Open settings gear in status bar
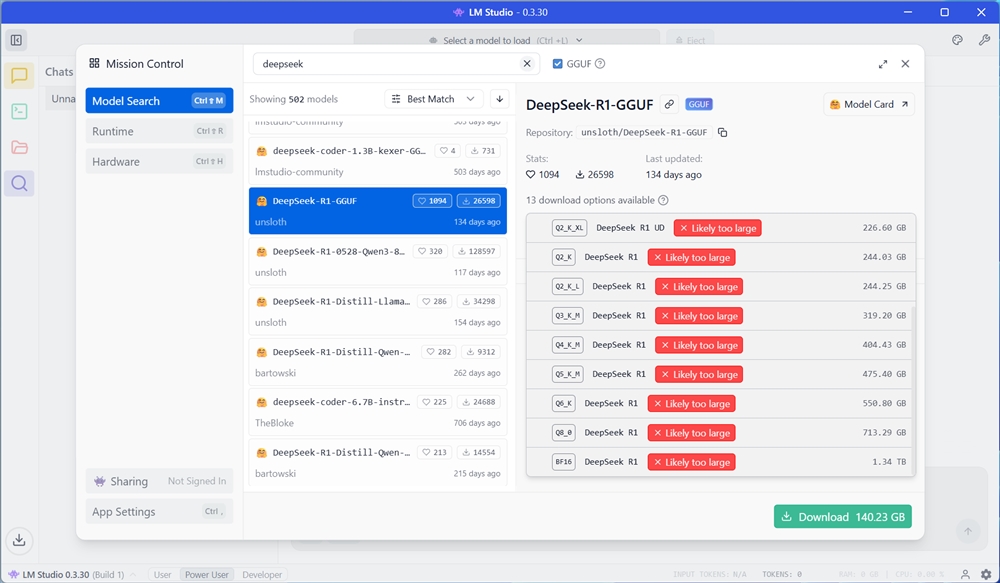Image resolution: width=1000 pixels, height=583 pixels. (x=986, y=574)
